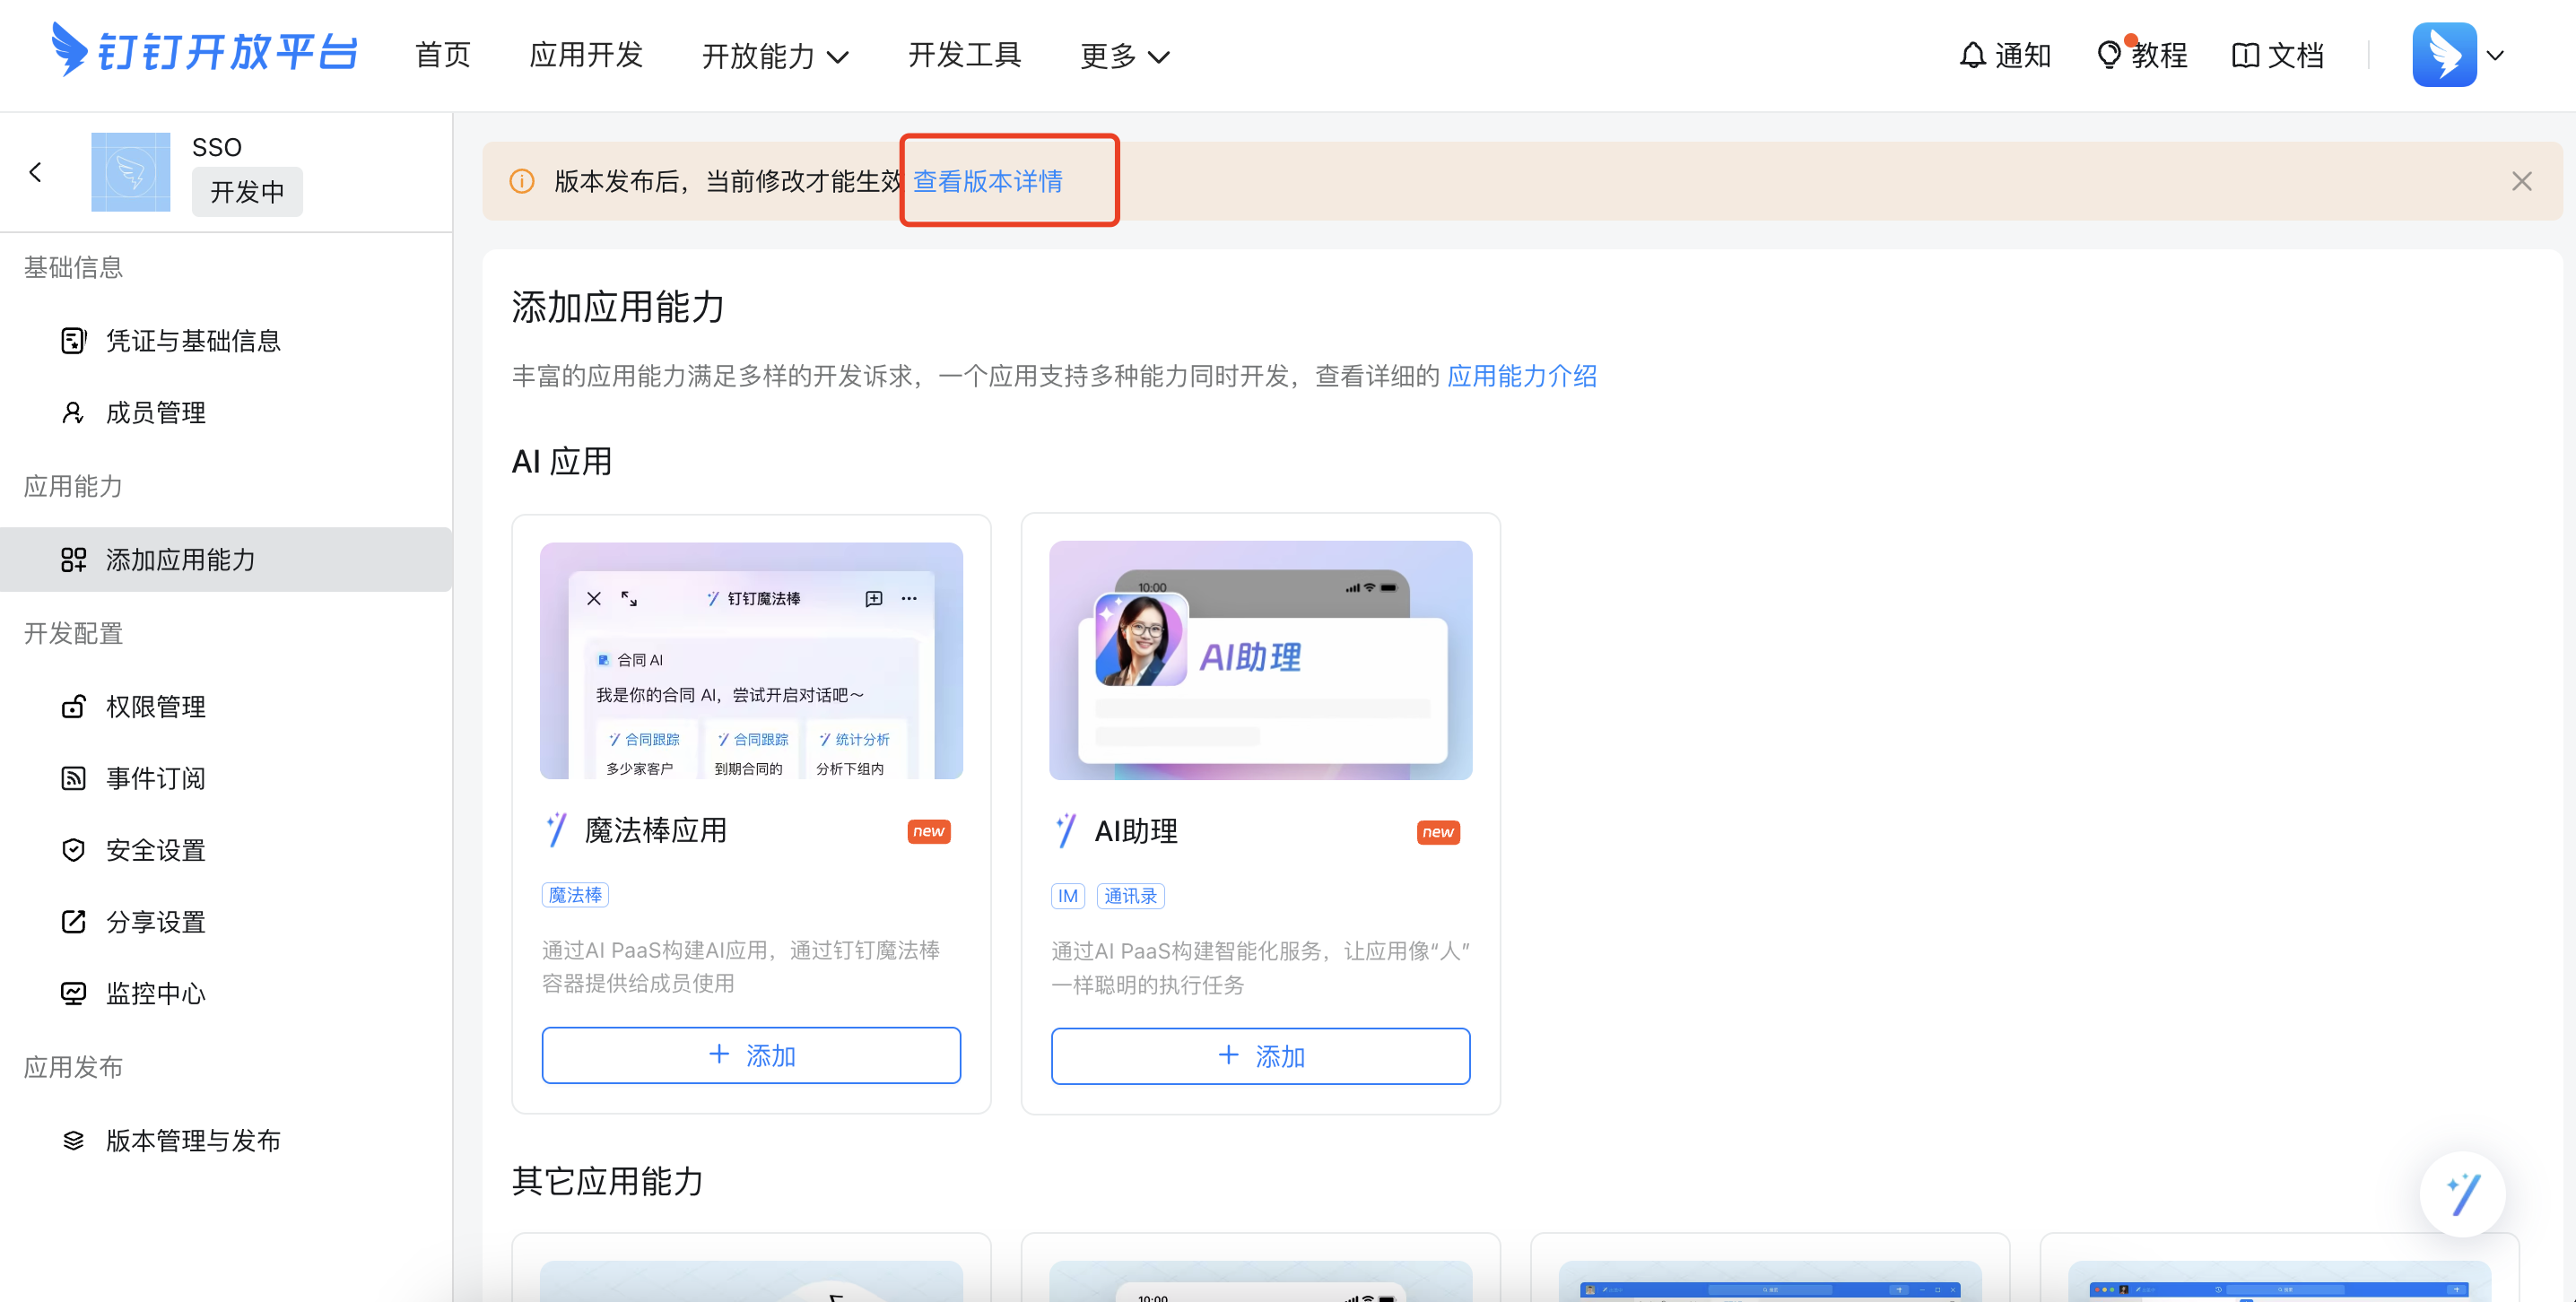The image size is (2576, 1302).
Task: Expand the account dropdown arrow beside avatar
Action: (x=2496, y=56)
